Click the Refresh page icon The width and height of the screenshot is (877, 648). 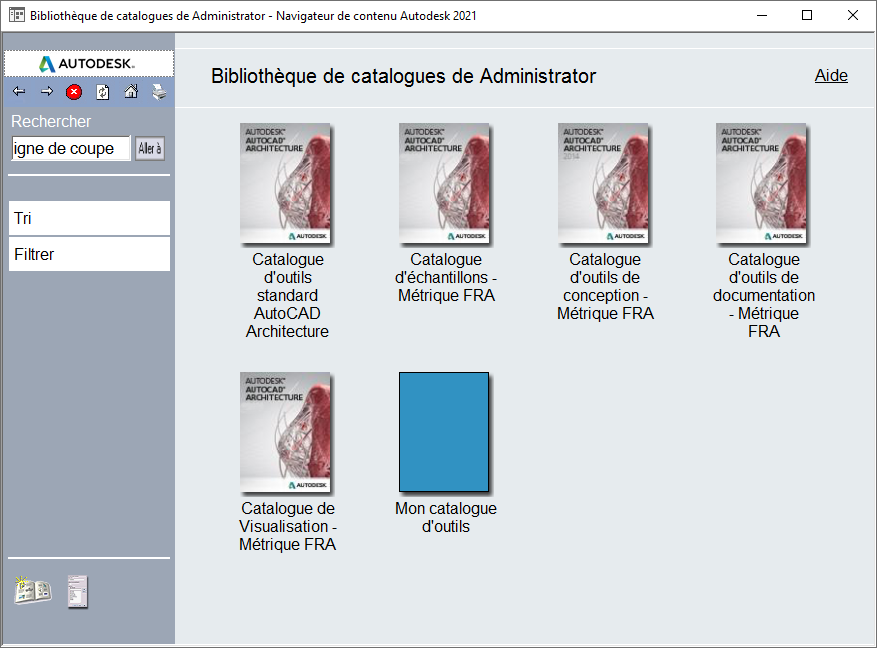coord(102,92)
